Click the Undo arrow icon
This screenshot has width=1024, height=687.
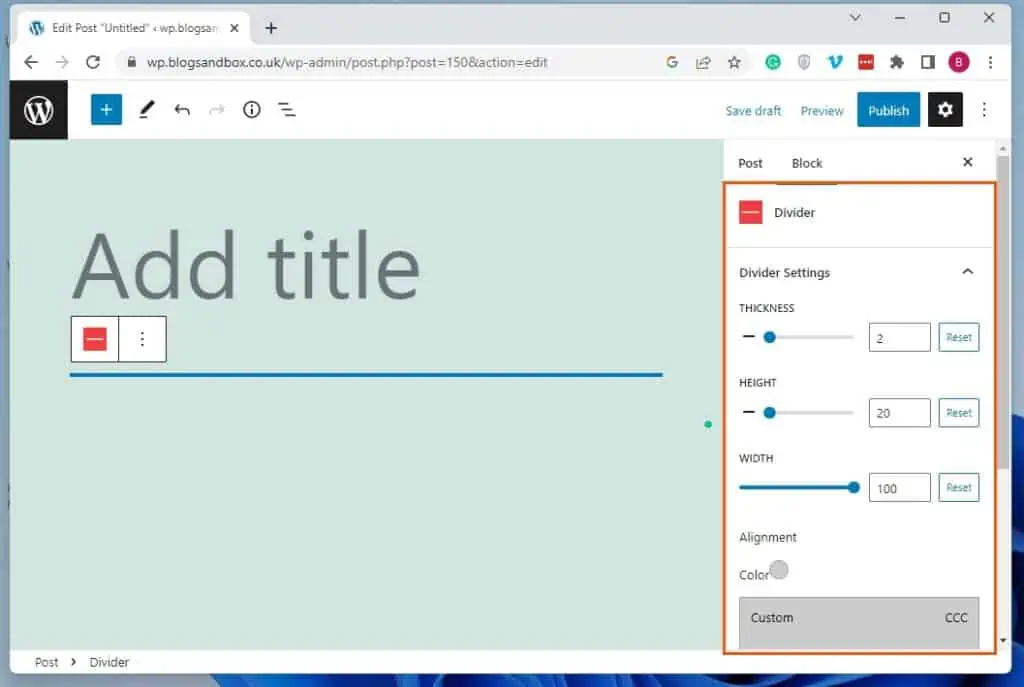(182, 109)
